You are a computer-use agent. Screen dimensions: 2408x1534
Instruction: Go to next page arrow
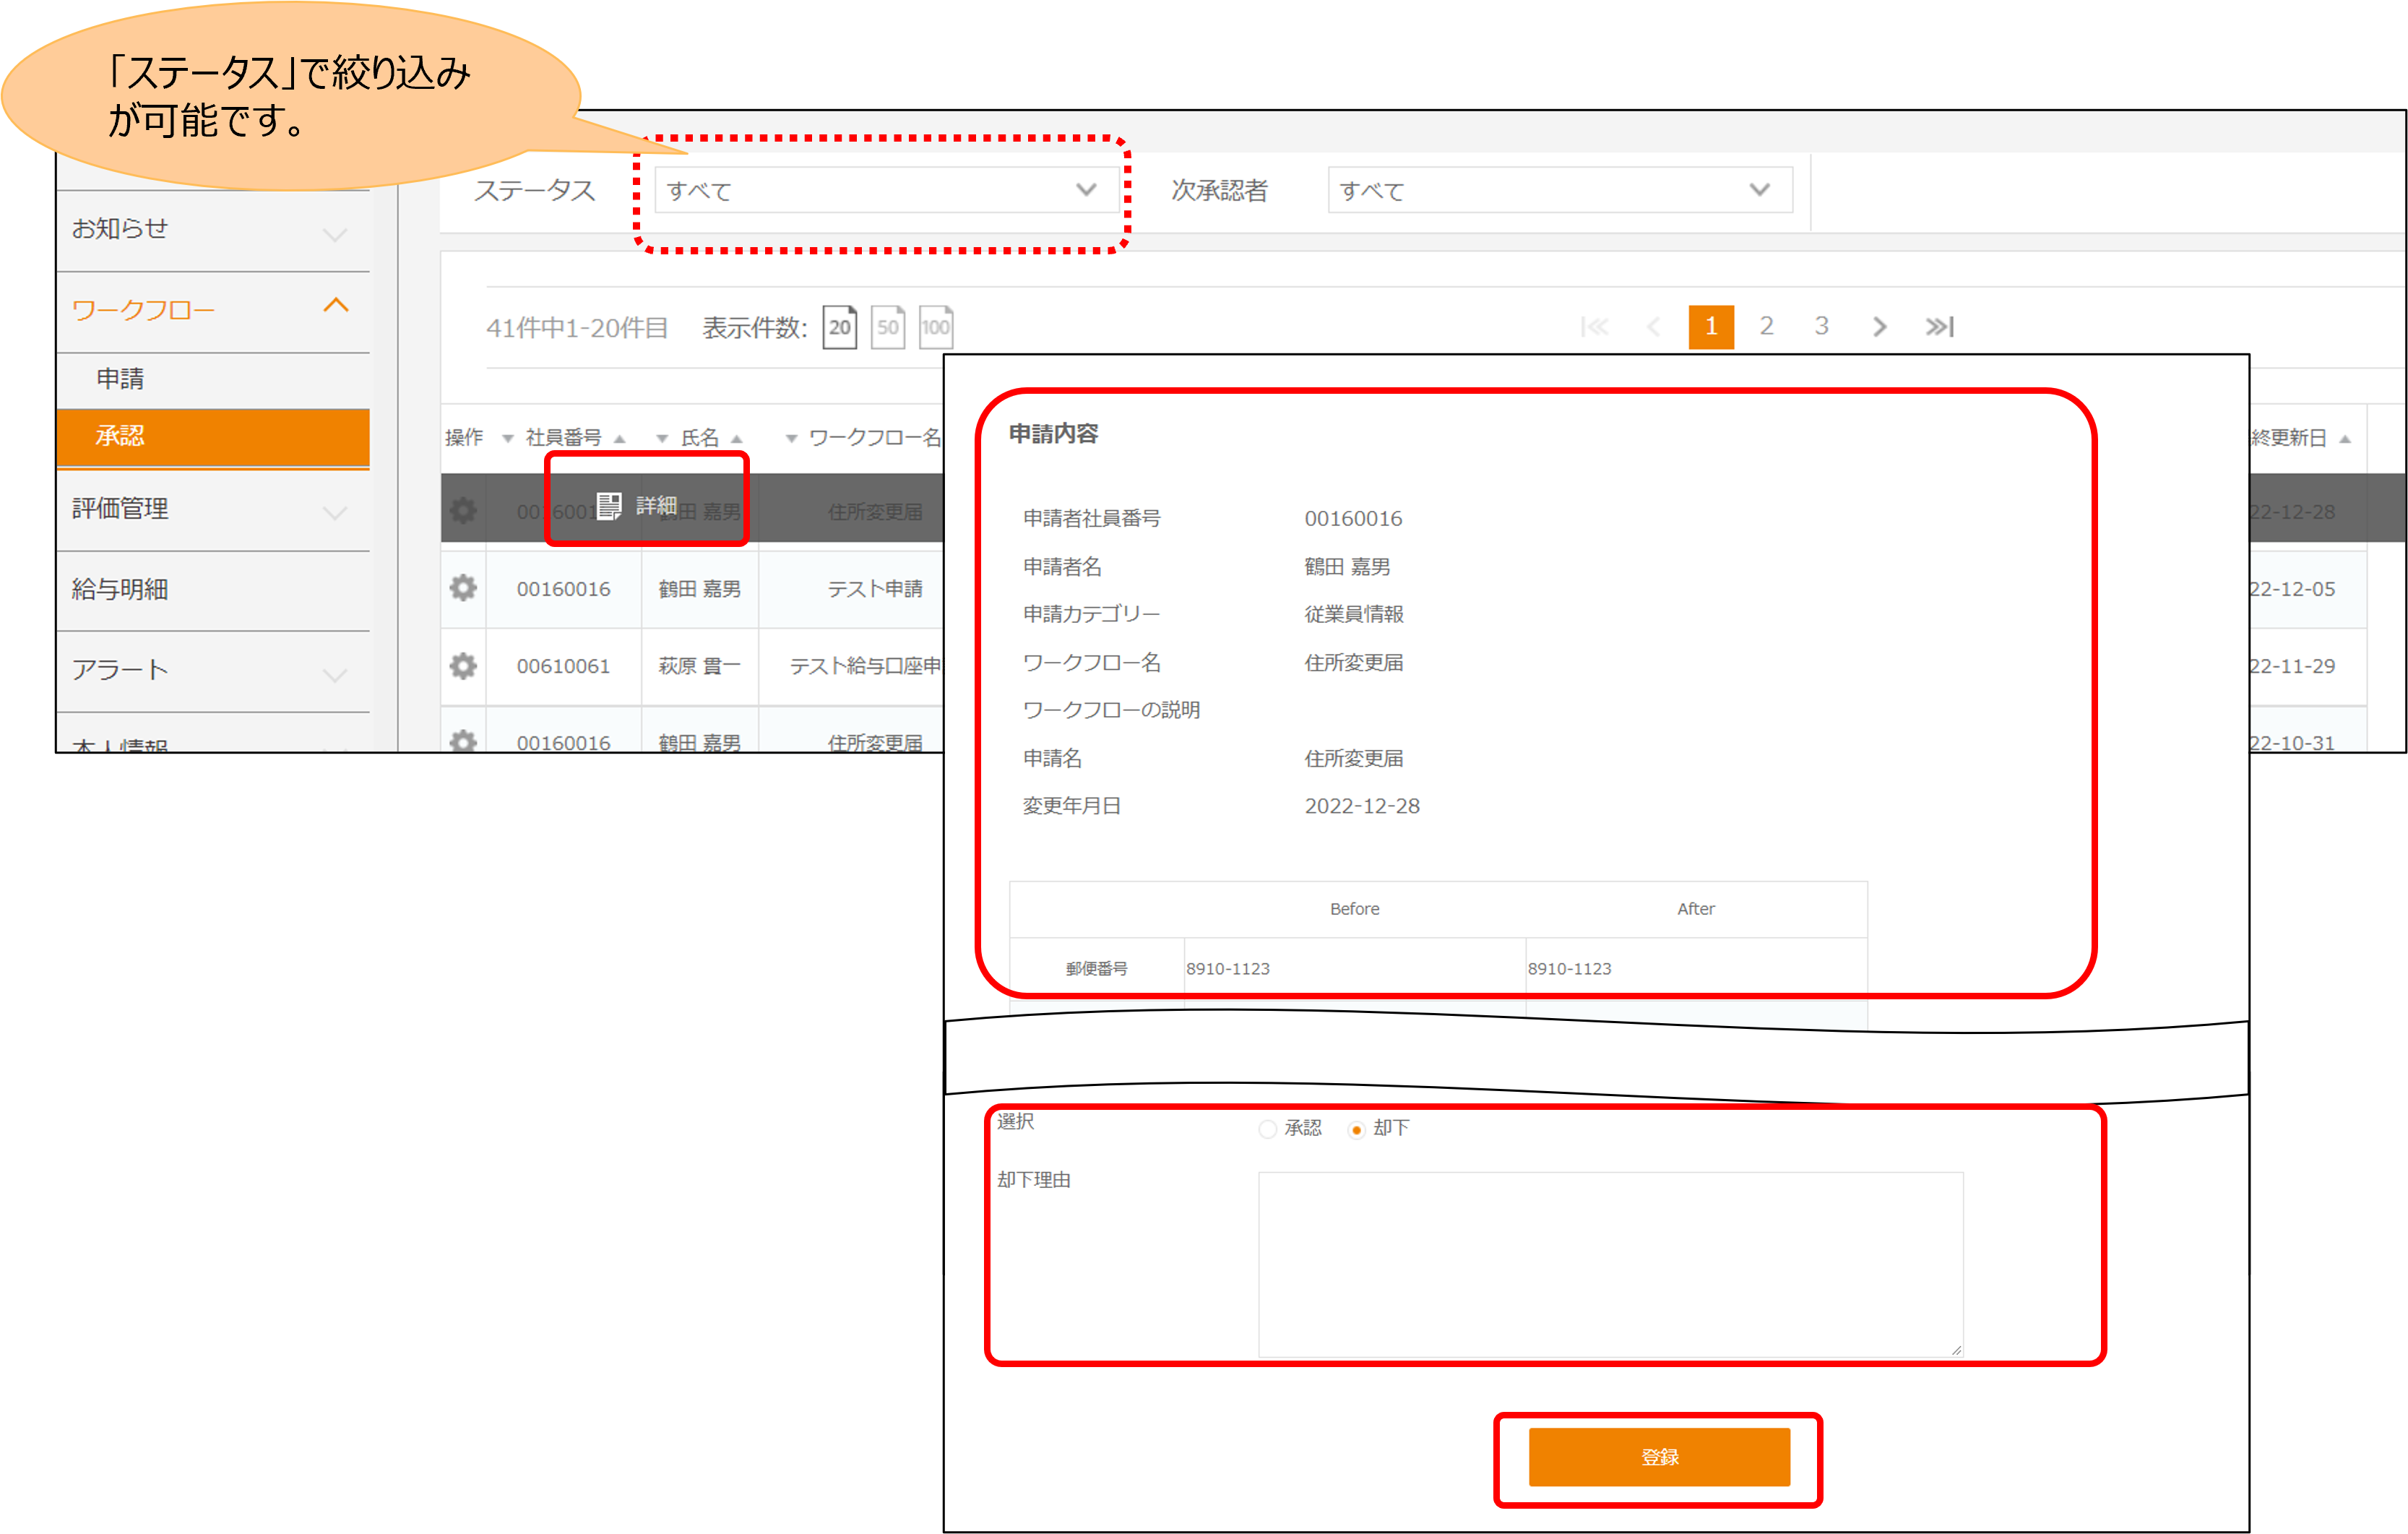tap(1879, 327)
